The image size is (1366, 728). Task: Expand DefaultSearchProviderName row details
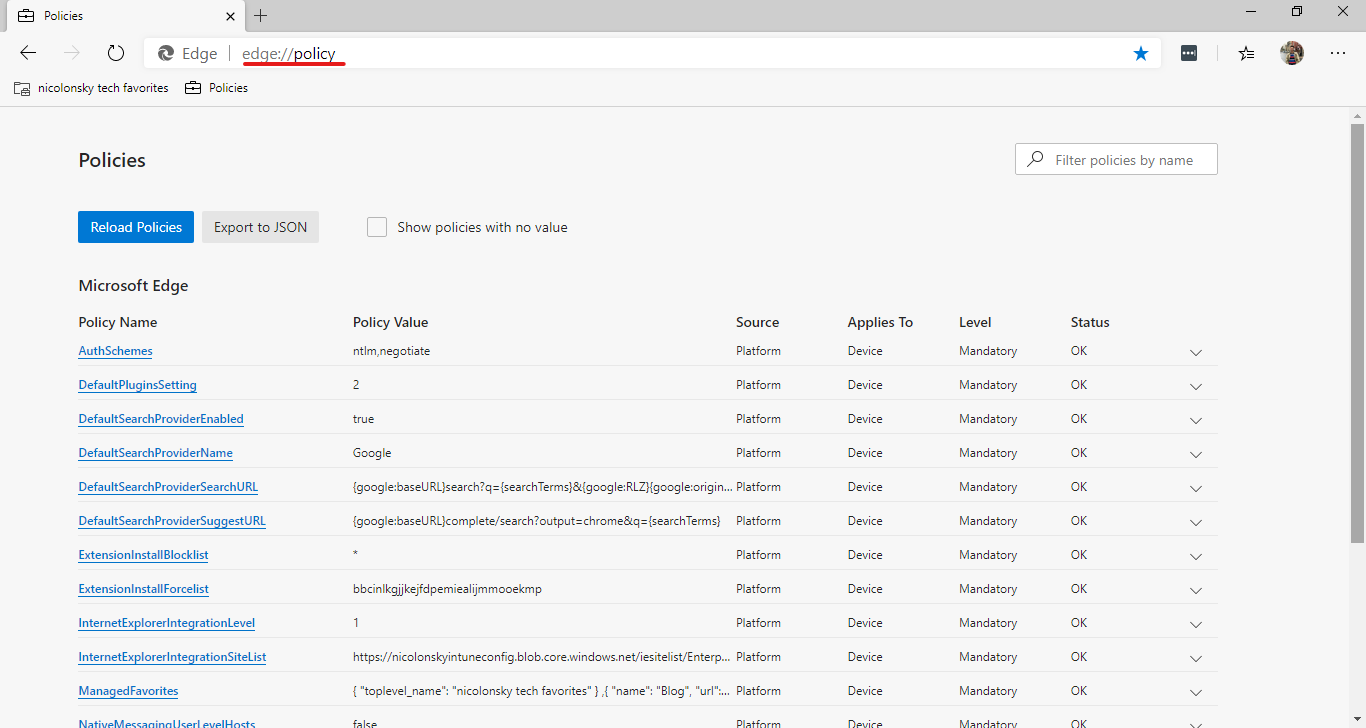[x=1196, y=454]
